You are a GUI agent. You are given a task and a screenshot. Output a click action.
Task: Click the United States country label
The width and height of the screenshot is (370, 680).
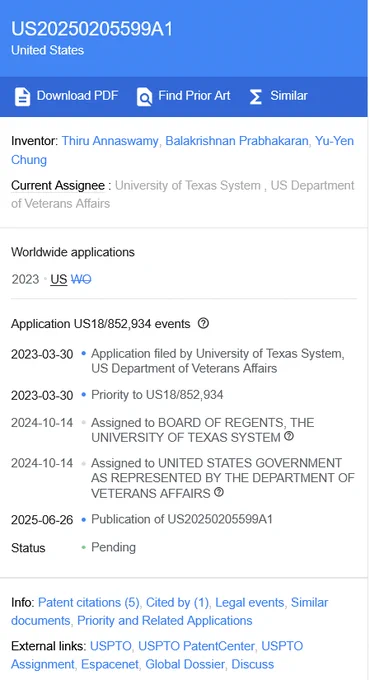click(47, 50)
